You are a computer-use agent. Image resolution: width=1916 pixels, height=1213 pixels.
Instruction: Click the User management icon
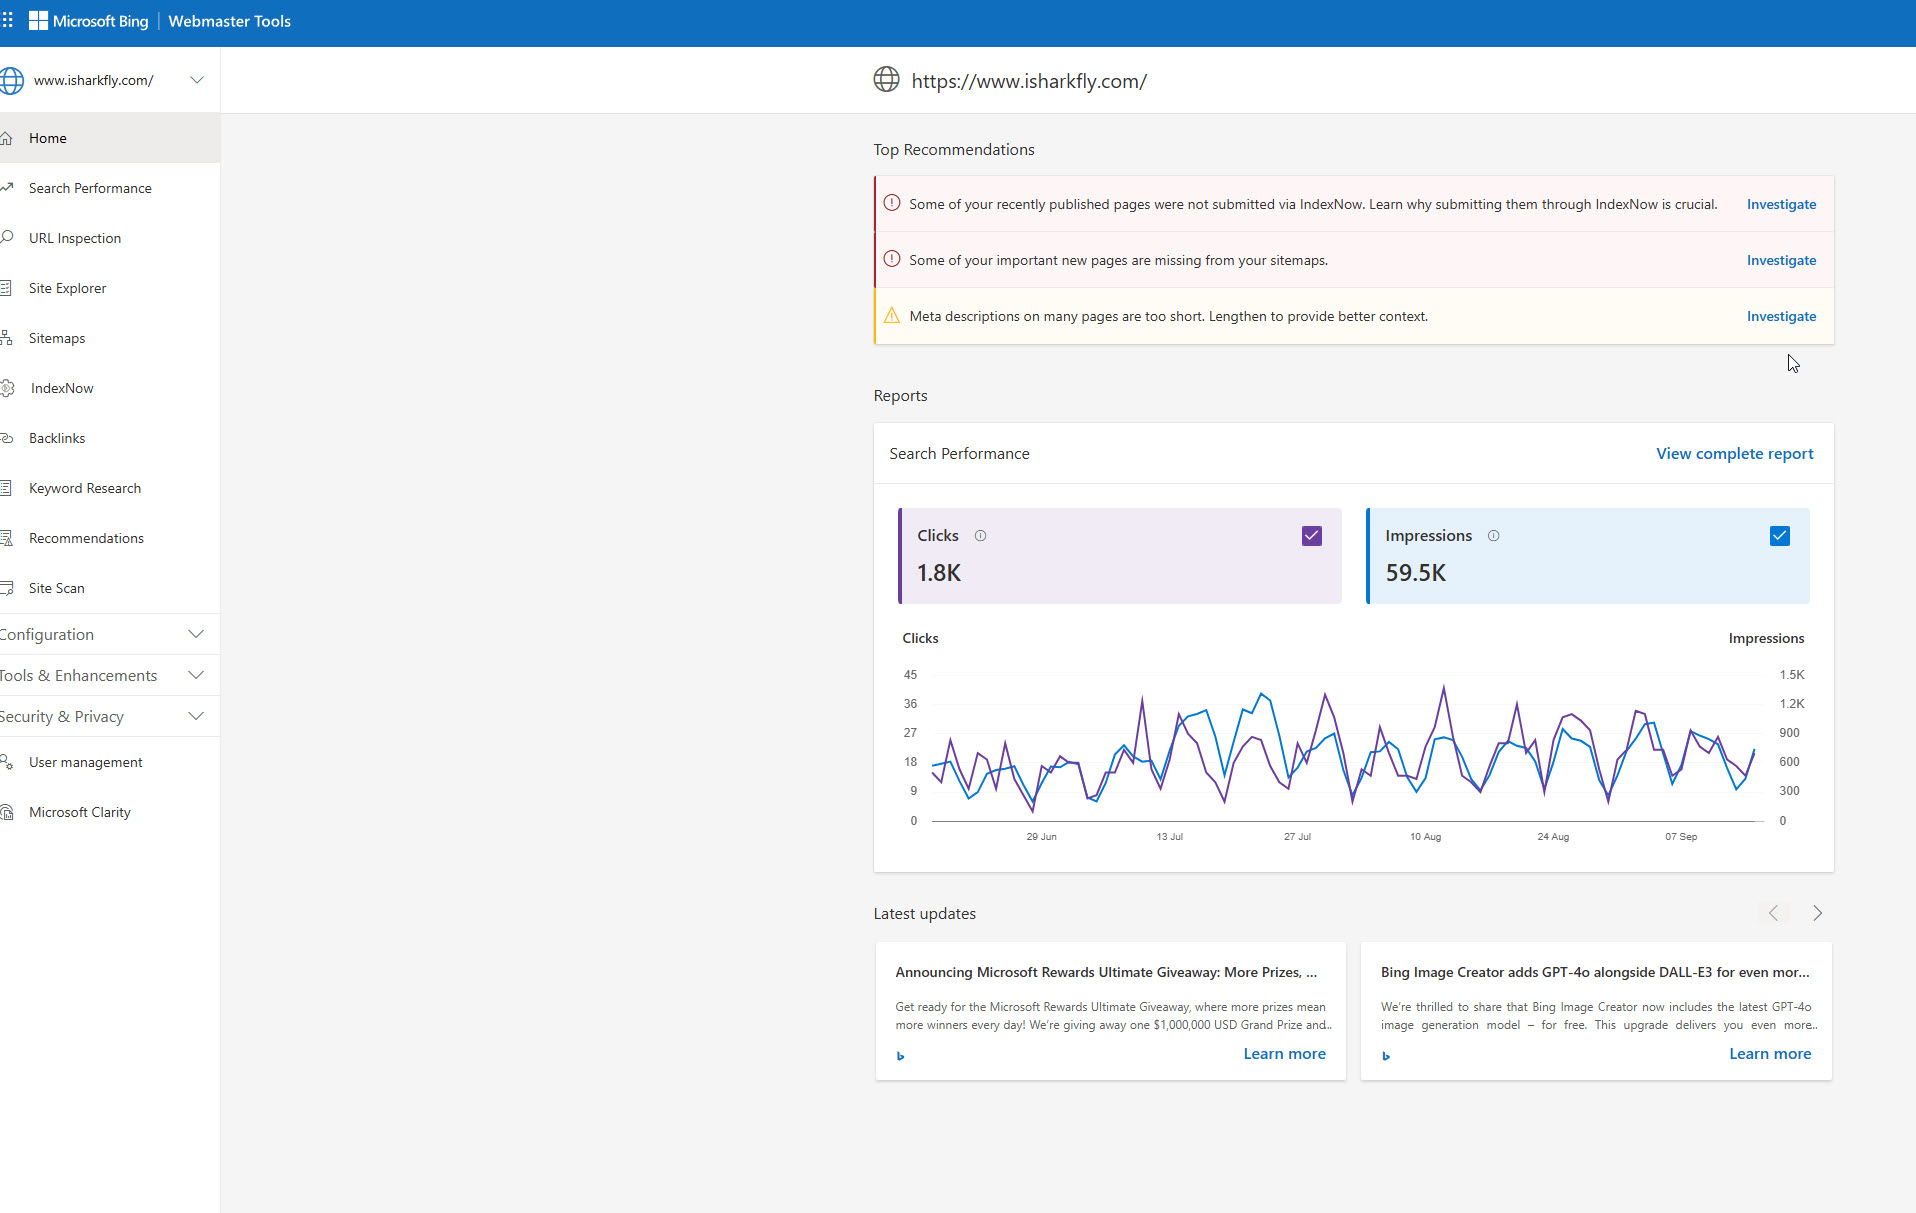[x=6, y=762]
